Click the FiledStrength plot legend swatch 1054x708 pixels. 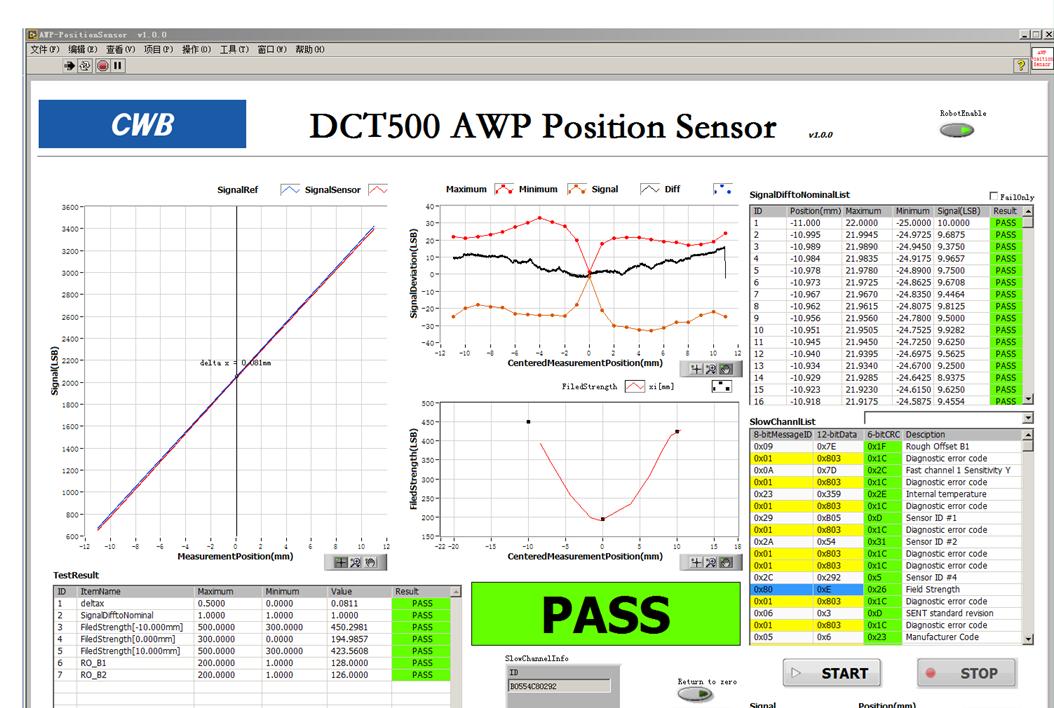click(x=635, y=387)
